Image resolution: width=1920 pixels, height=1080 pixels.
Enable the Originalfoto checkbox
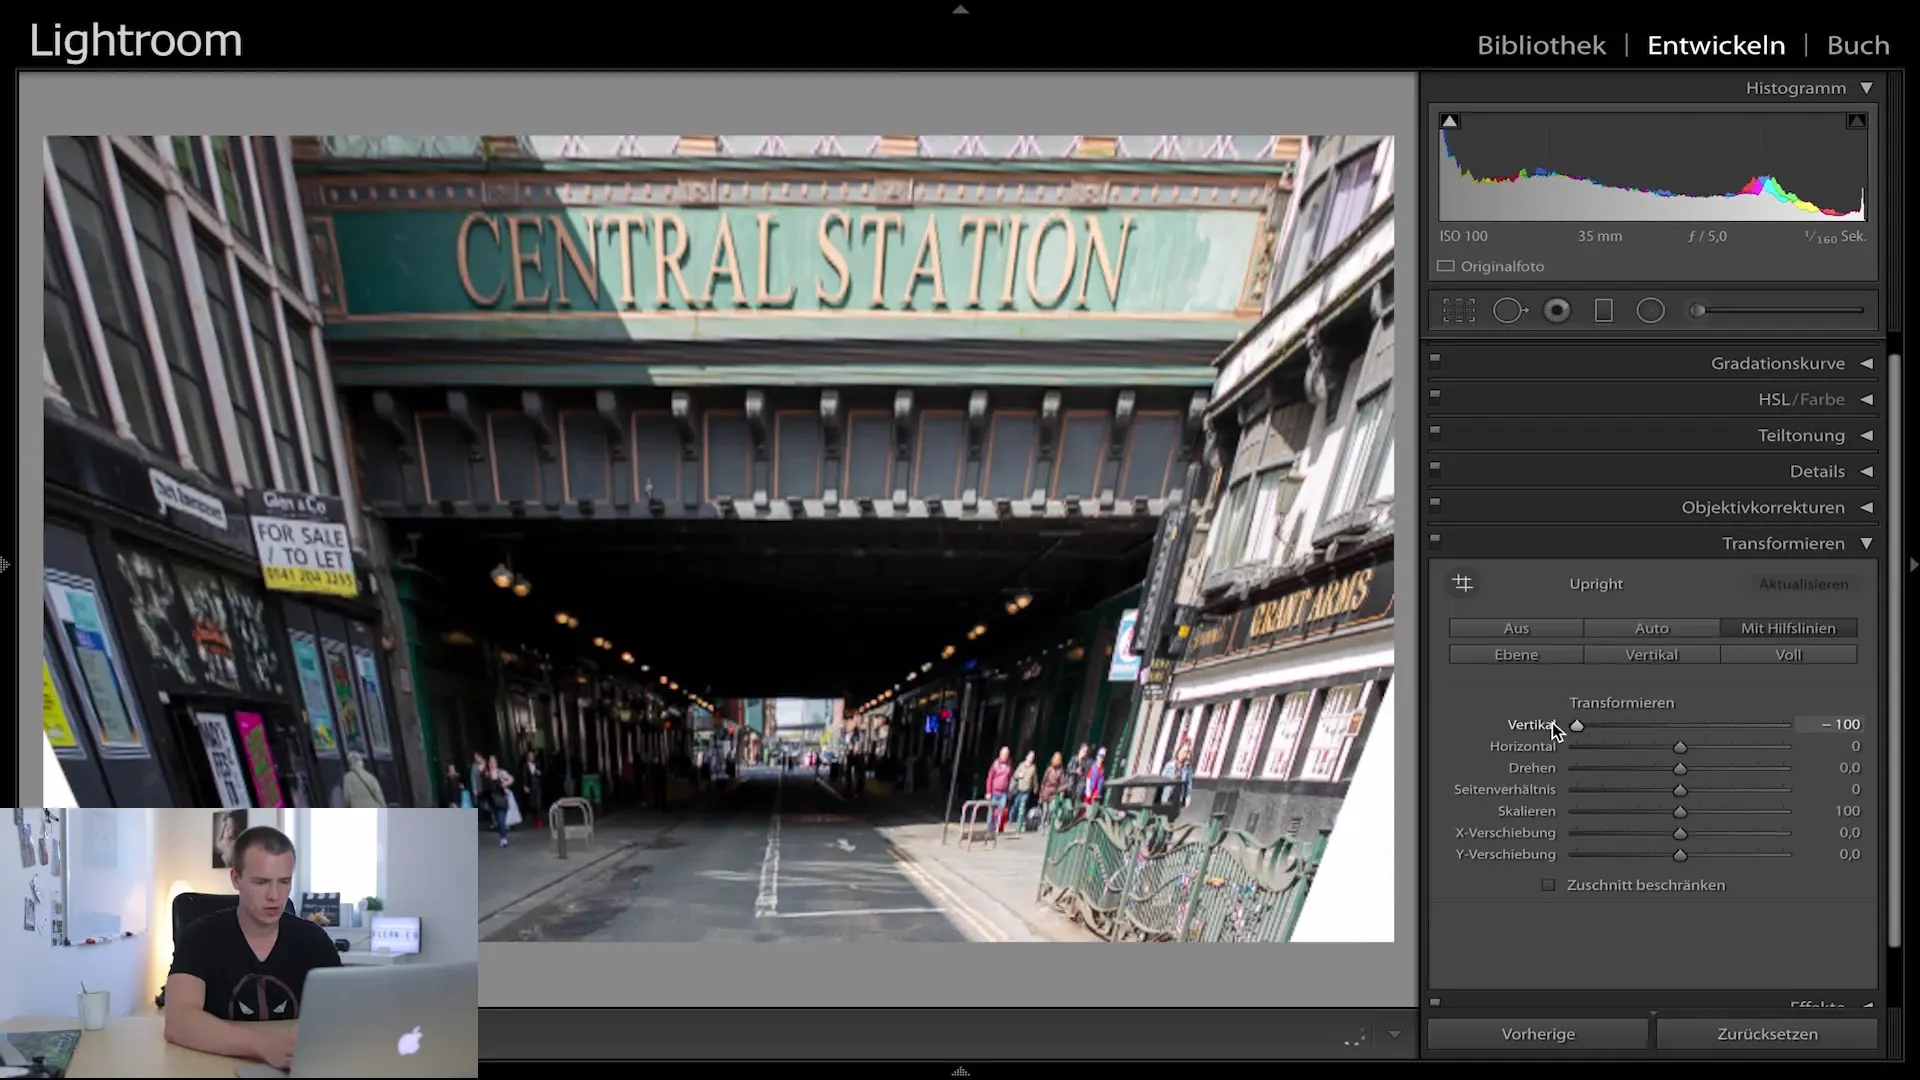coord(1446,266)
